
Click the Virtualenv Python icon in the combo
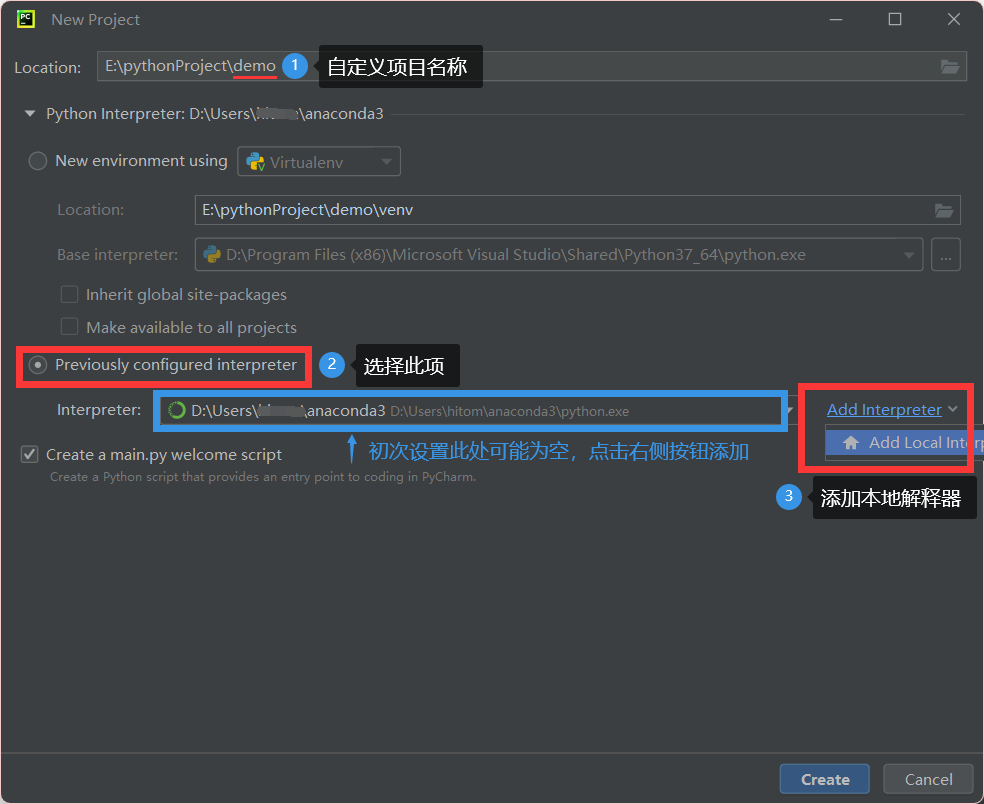[255, 162]
